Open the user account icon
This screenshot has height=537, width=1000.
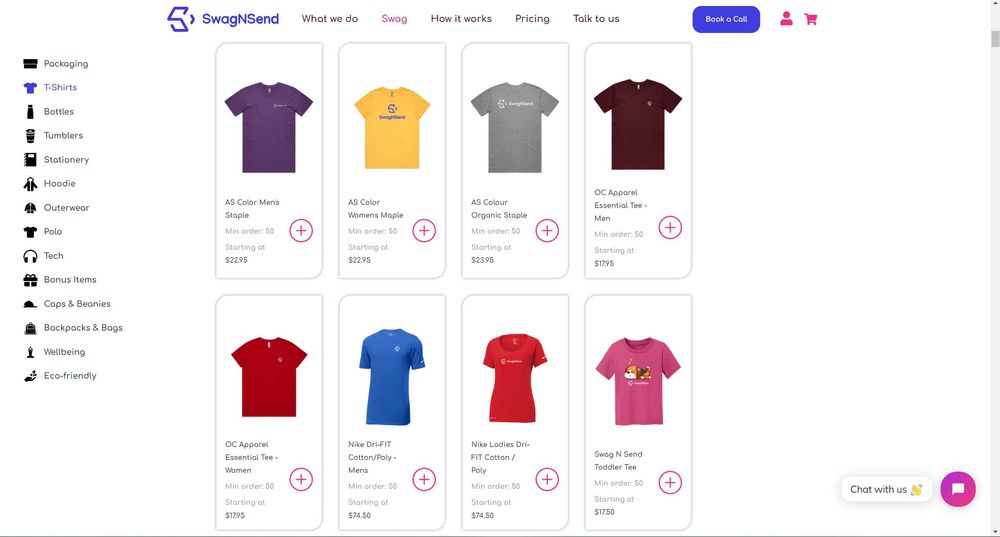786,19
